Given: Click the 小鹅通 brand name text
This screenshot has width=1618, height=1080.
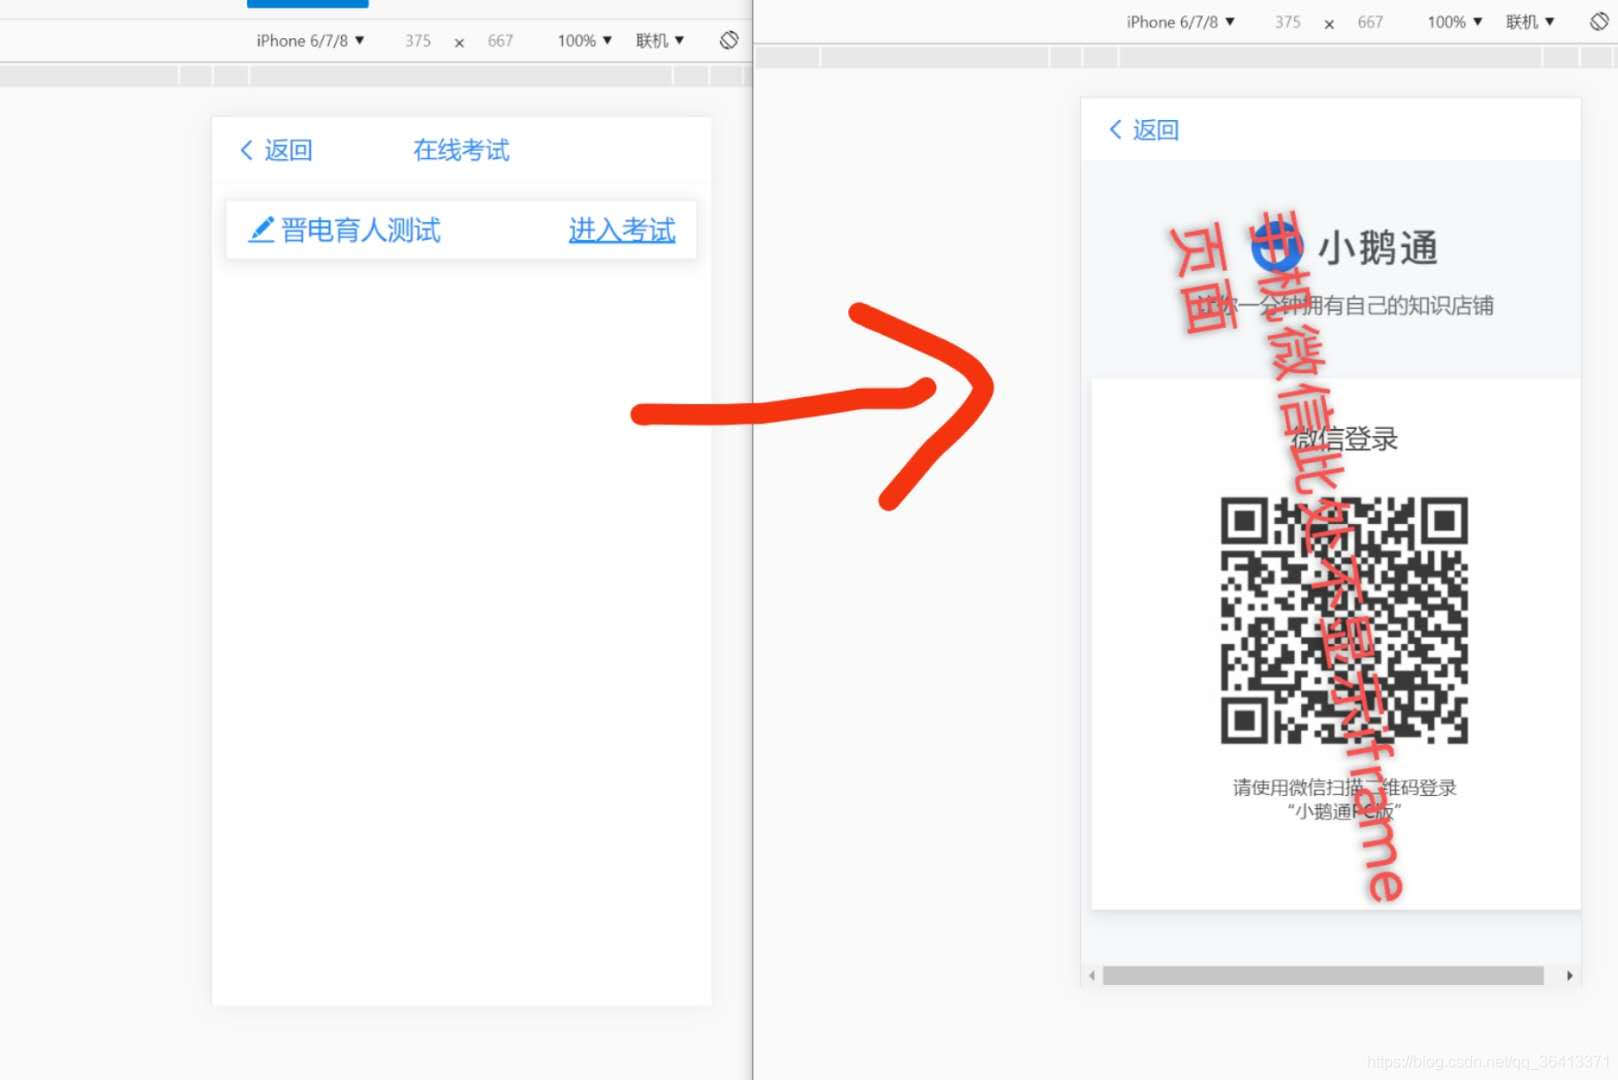Looking at the screenshot, I should click(x=1378, y=248).
